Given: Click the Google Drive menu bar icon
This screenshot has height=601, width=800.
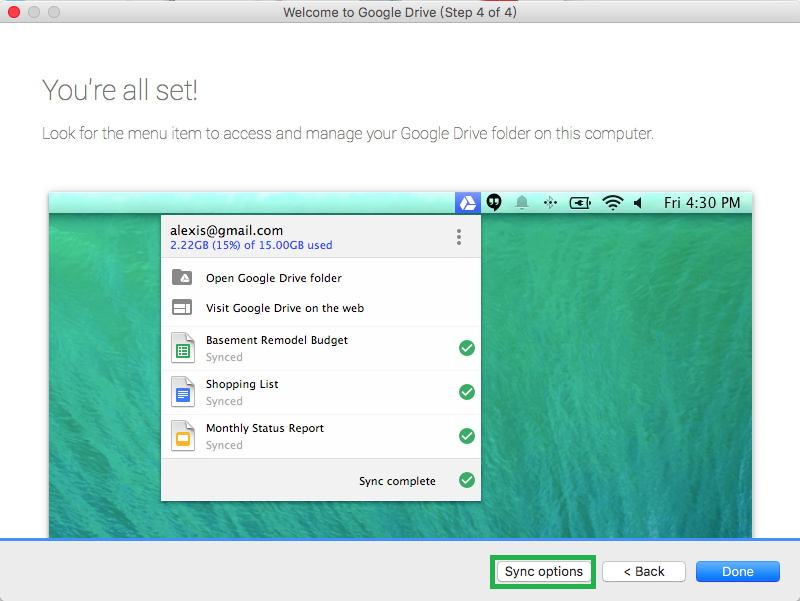Looking at the screenshot, I should (467, 203).
